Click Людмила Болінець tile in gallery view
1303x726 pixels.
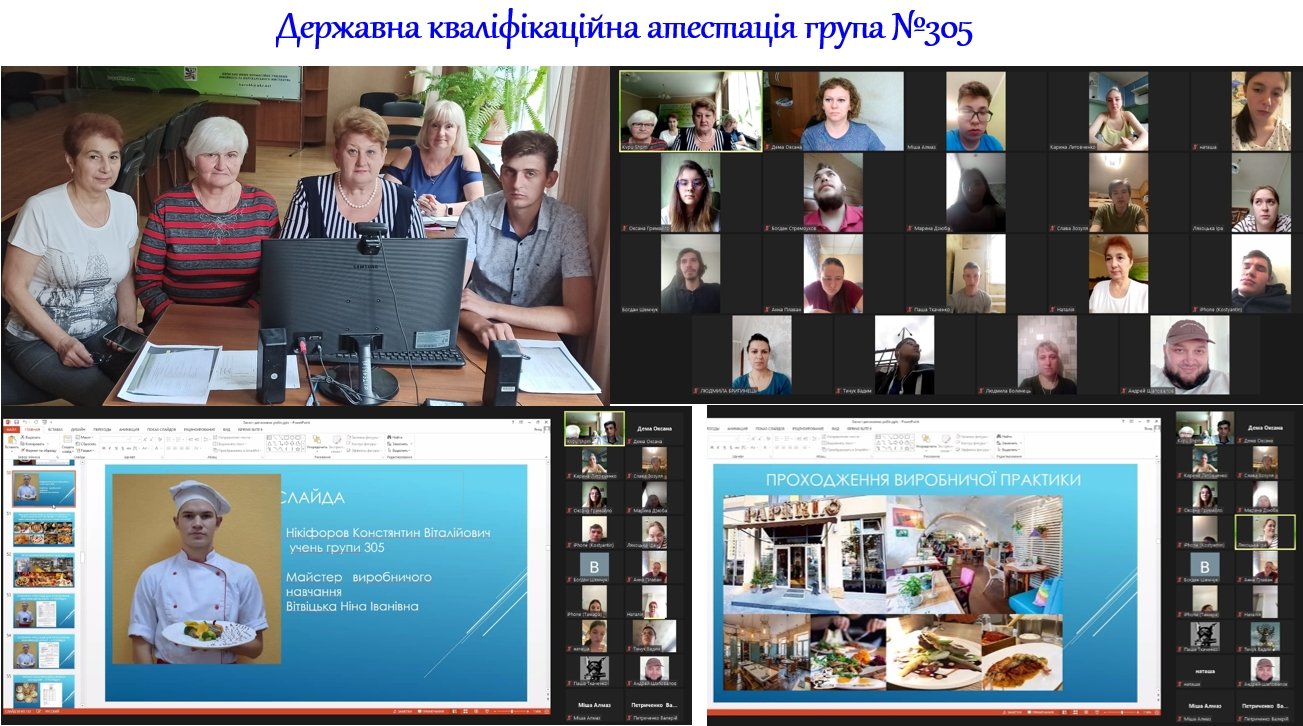[1047, 355]
